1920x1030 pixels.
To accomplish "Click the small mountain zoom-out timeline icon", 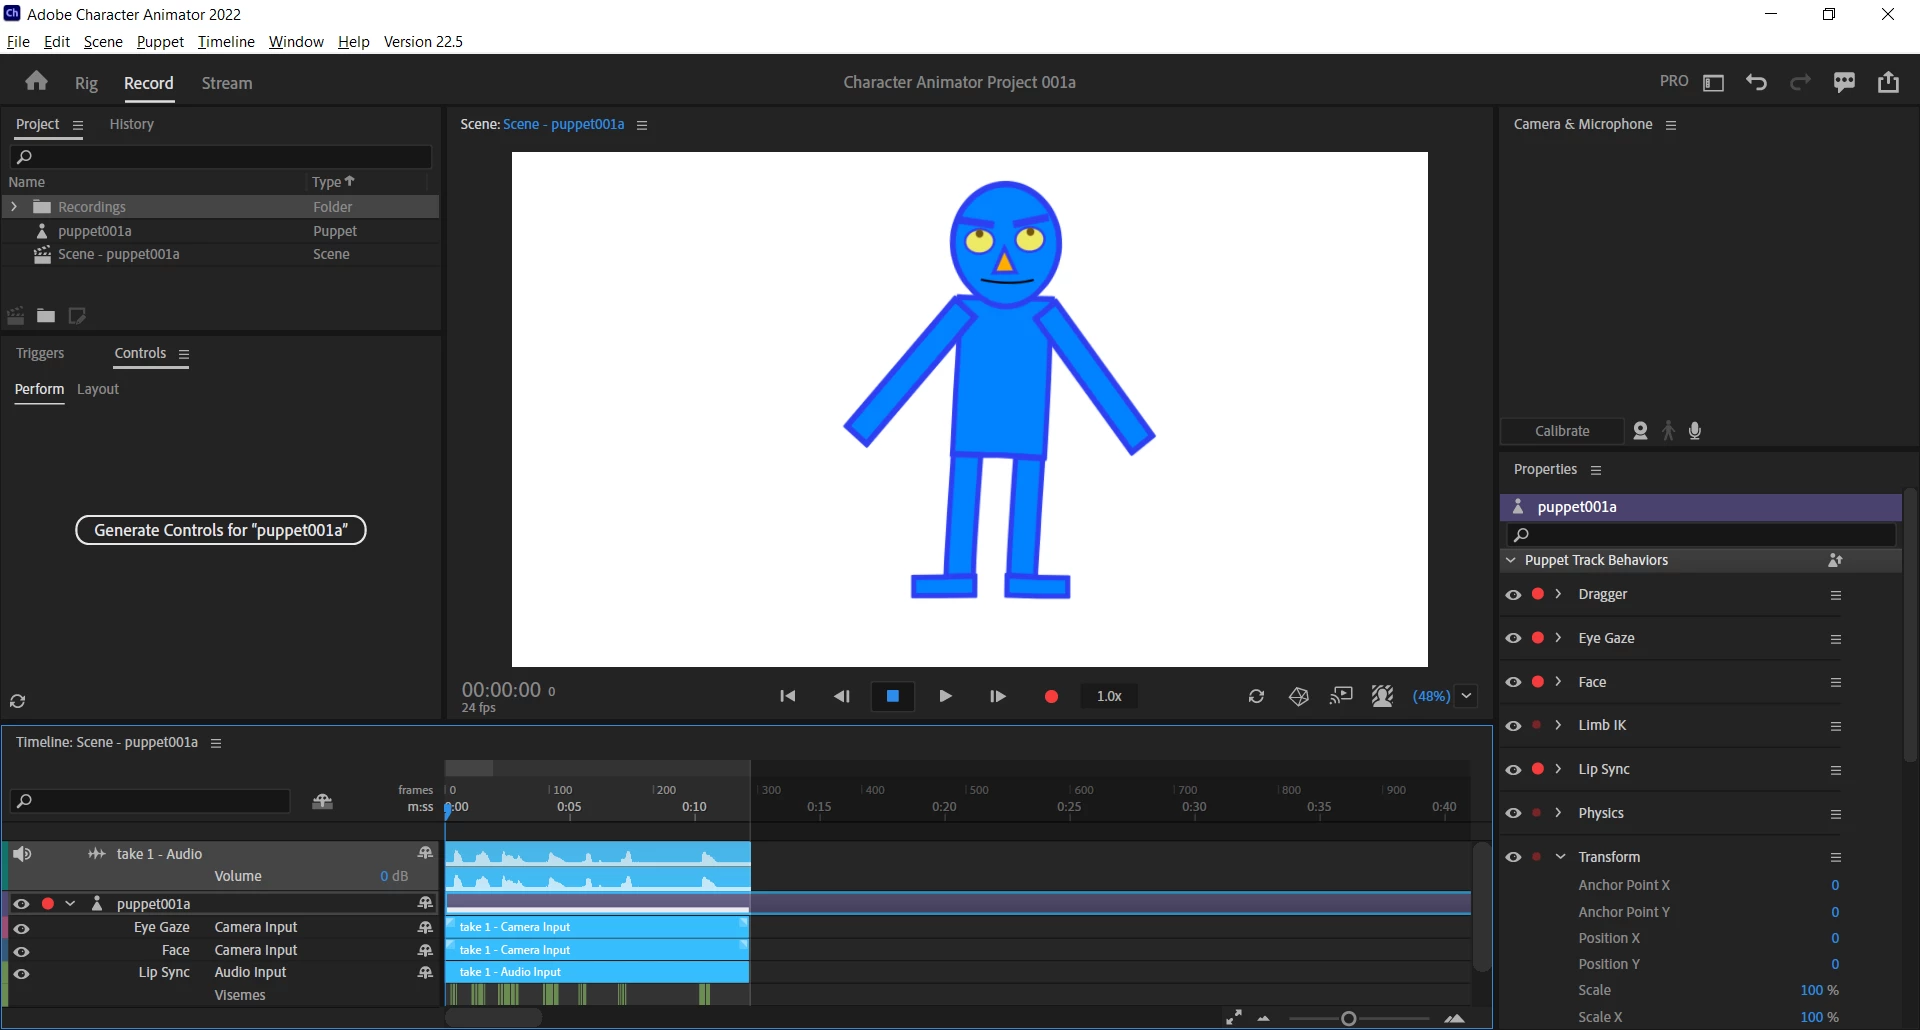I will click(x=1264, y=1018).
